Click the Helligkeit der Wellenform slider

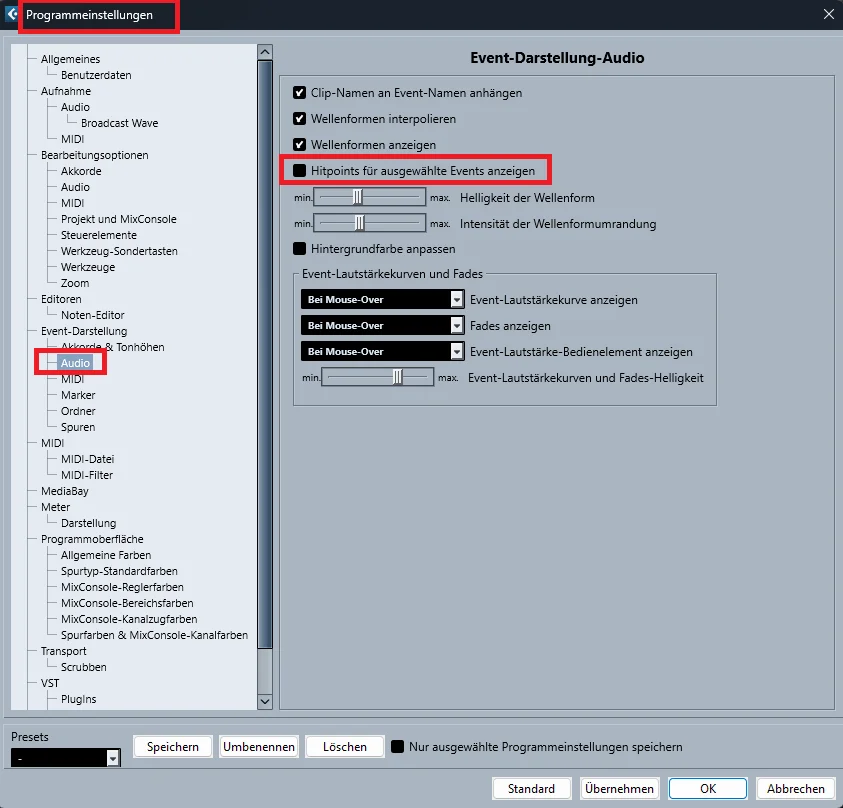pyautogui.click(x=369, y=197)
